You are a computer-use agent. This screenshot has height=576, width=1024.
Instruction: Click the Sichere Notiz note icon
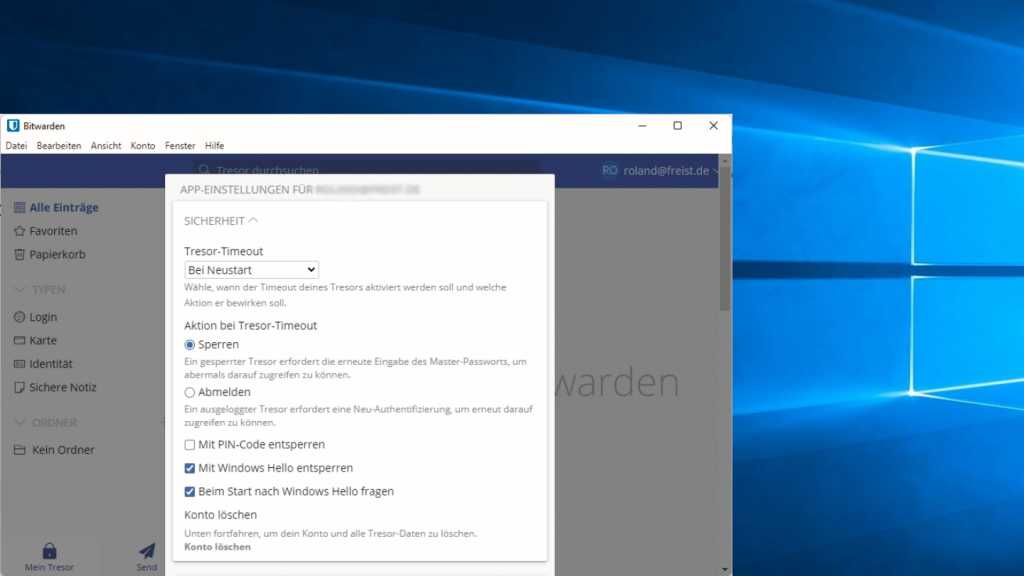click(x=20, y=387)
